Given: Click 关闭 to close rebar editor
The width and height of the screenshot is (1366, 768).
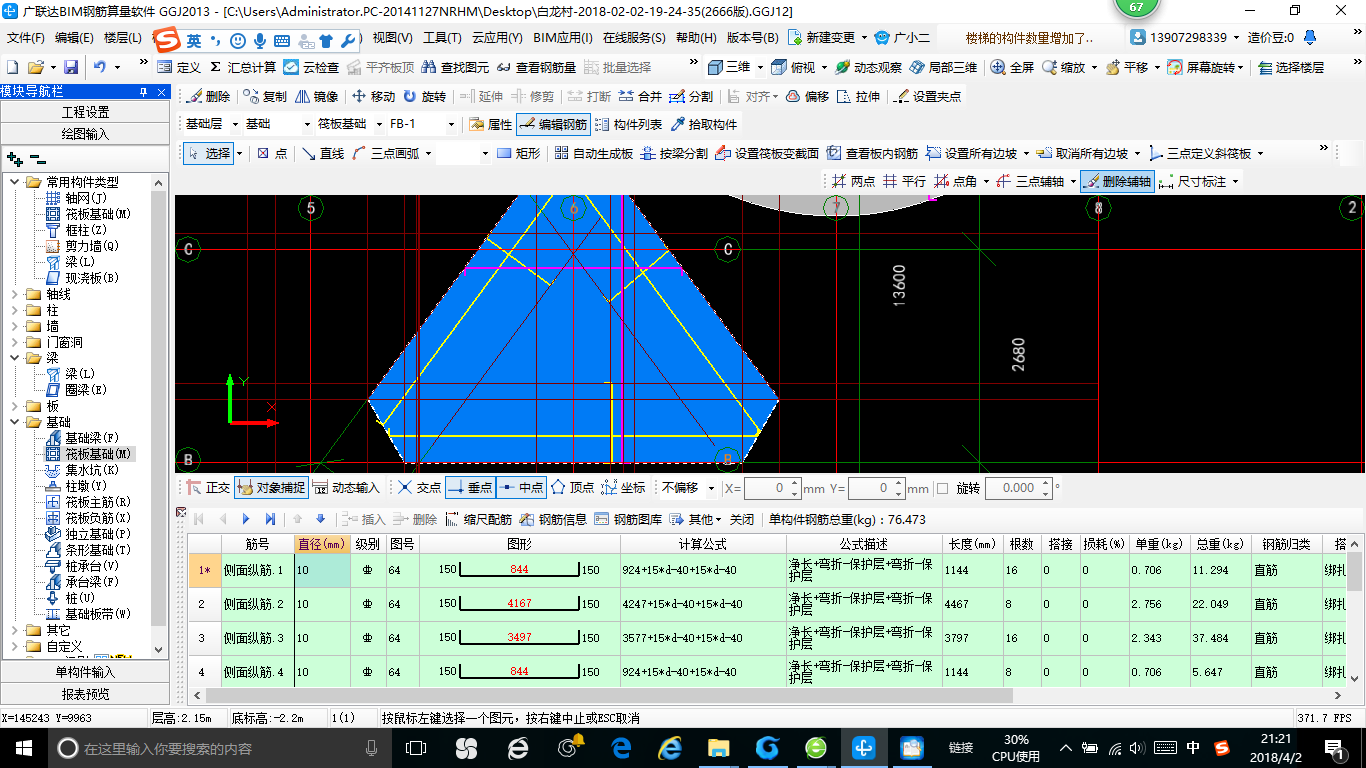Looking at the screenshot, I should click(742, 519).
